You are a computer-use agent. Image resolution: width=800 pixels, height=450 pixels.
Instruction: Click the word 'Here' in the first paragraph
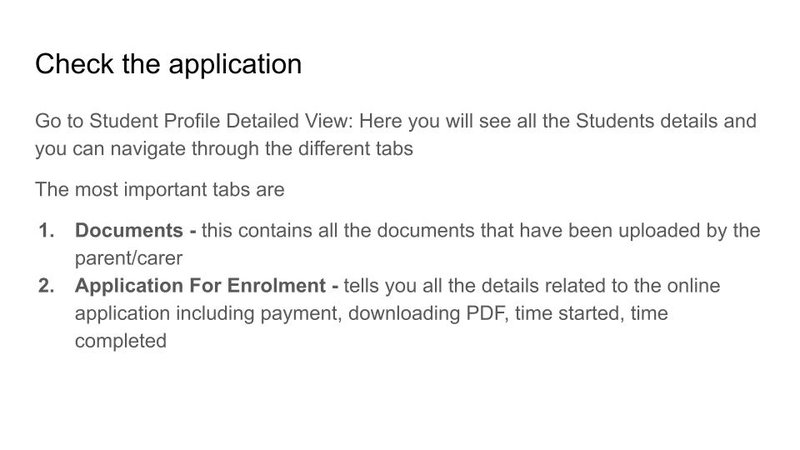[x=382, y=122]
